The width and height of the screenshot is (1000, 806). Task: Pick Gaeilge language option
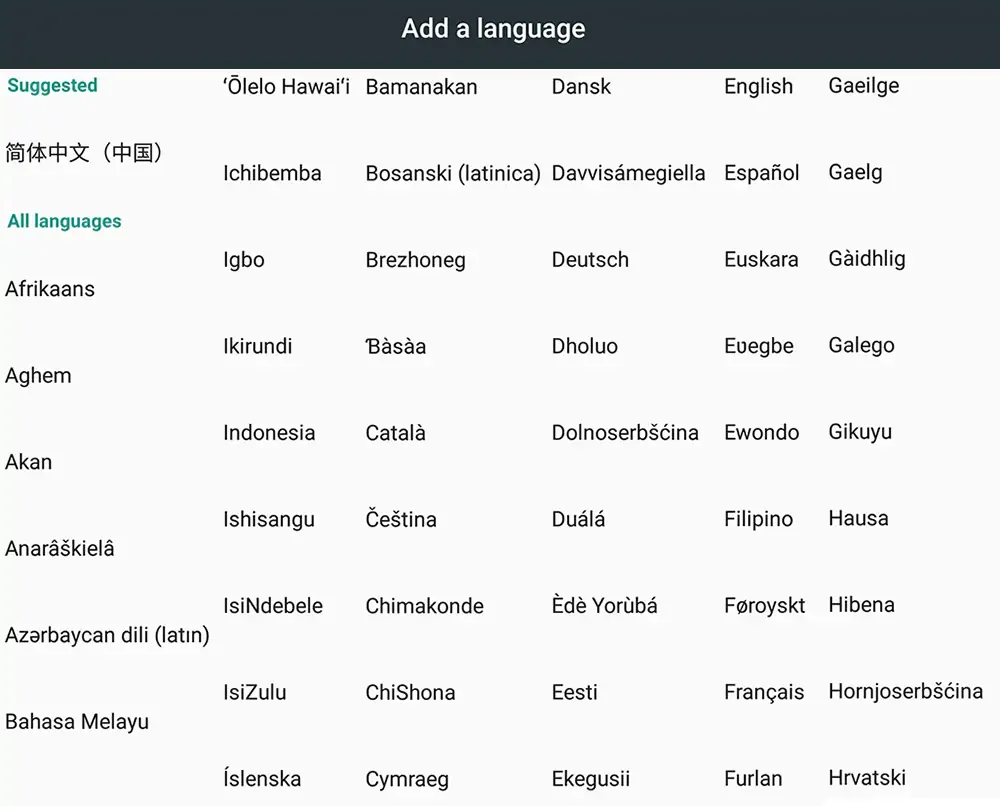864,86
